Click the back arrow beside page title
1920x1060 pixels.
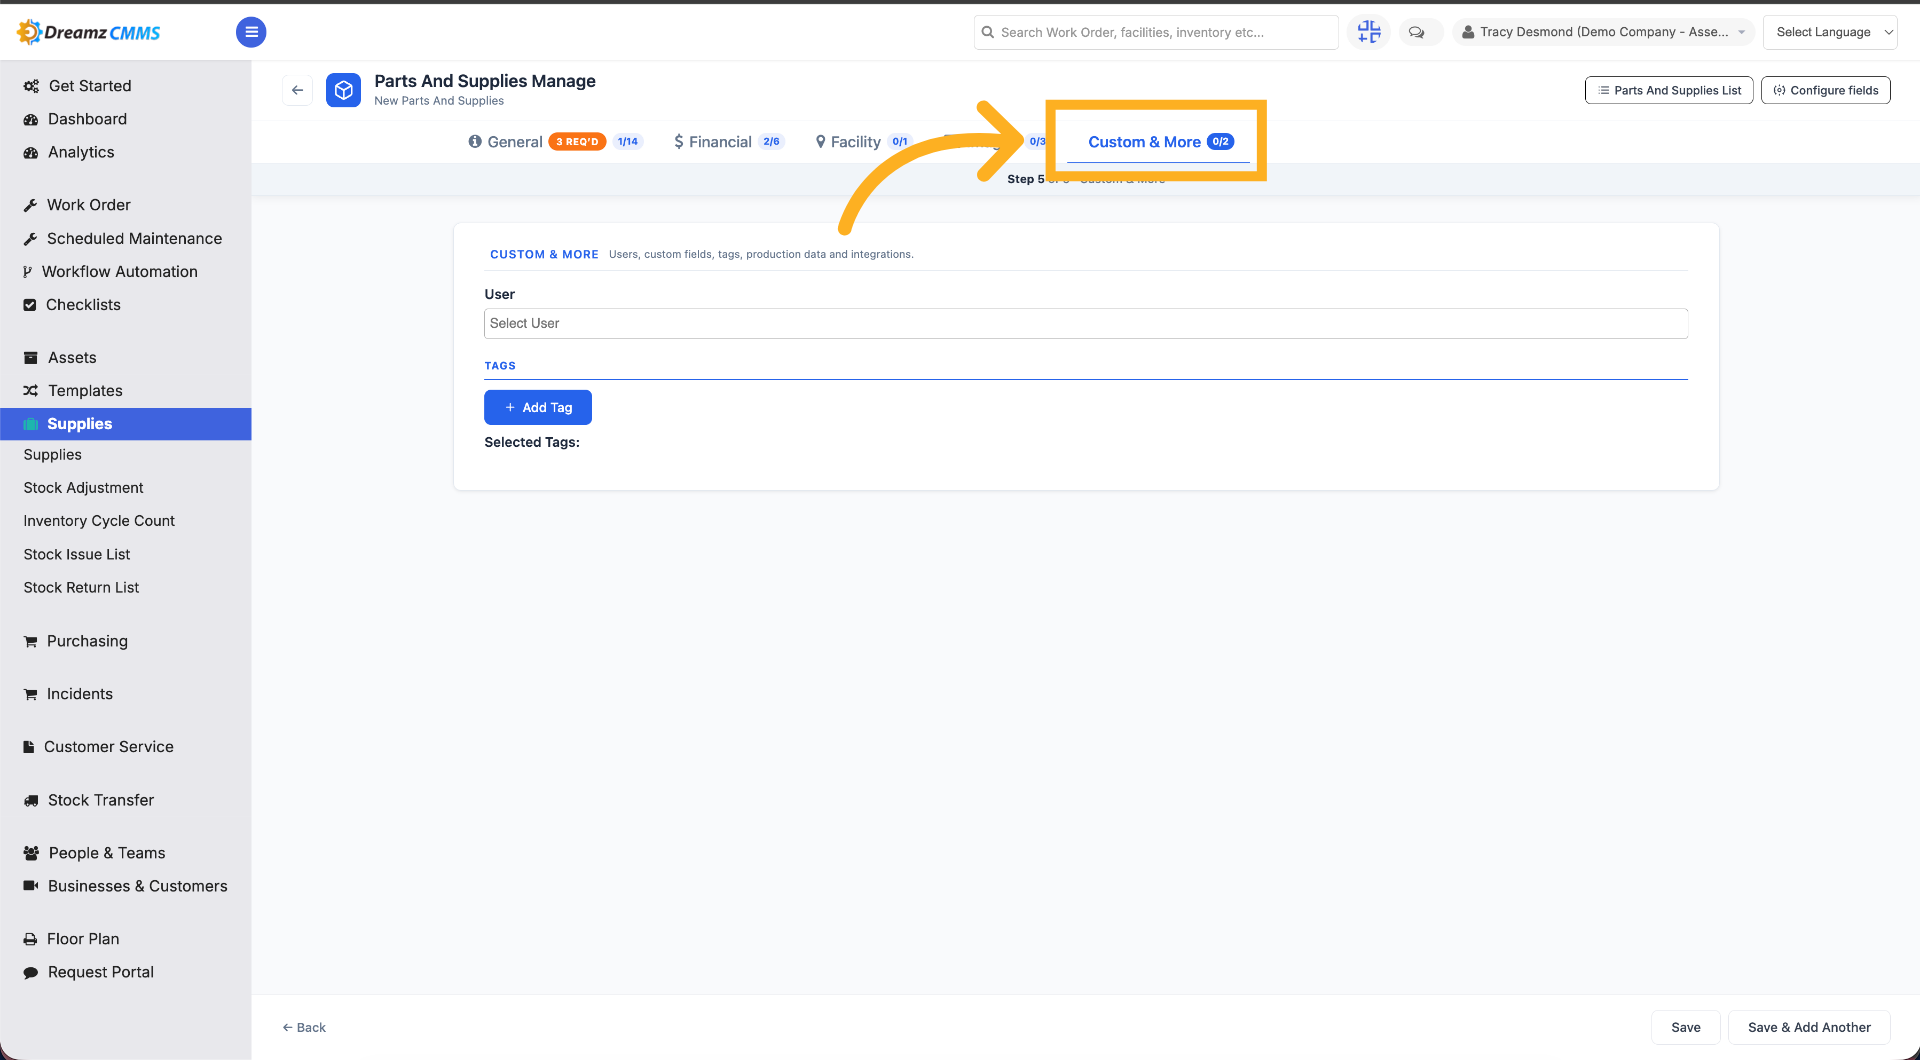(x=297, y=90)
